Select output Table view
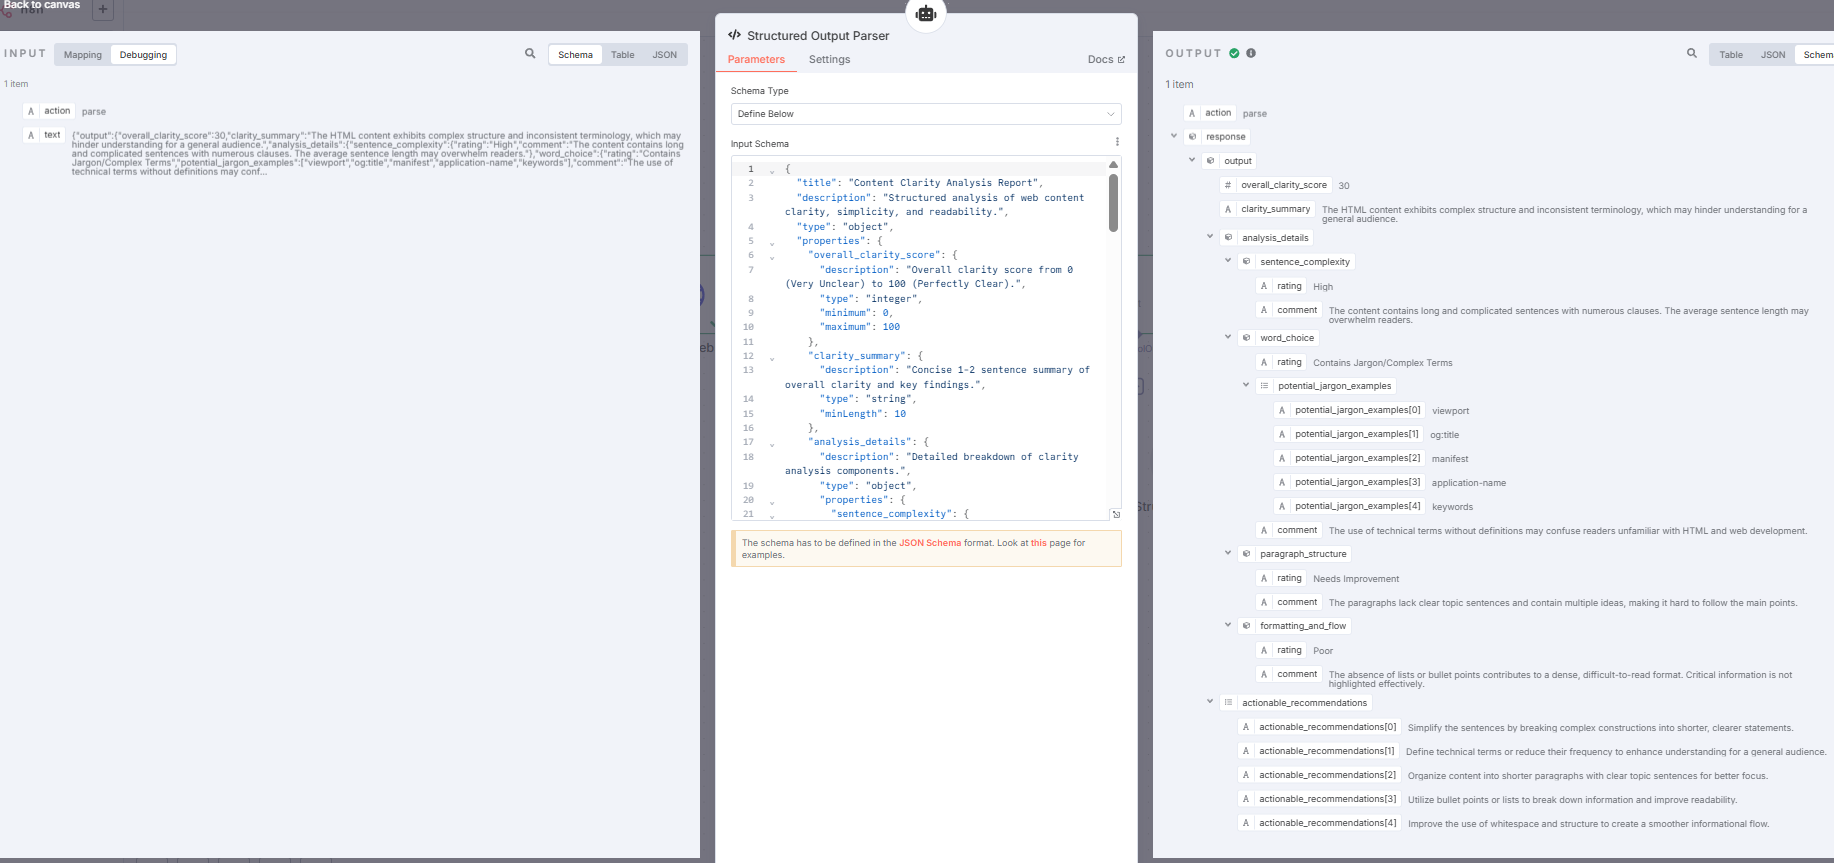 1731,55
